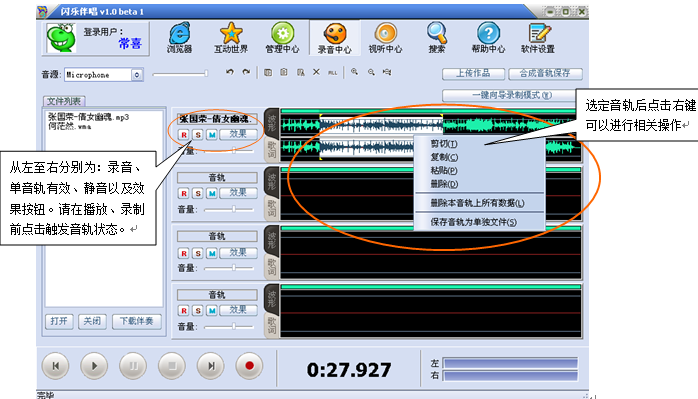Open 软件设置 notepad icon

click(538, 38)
